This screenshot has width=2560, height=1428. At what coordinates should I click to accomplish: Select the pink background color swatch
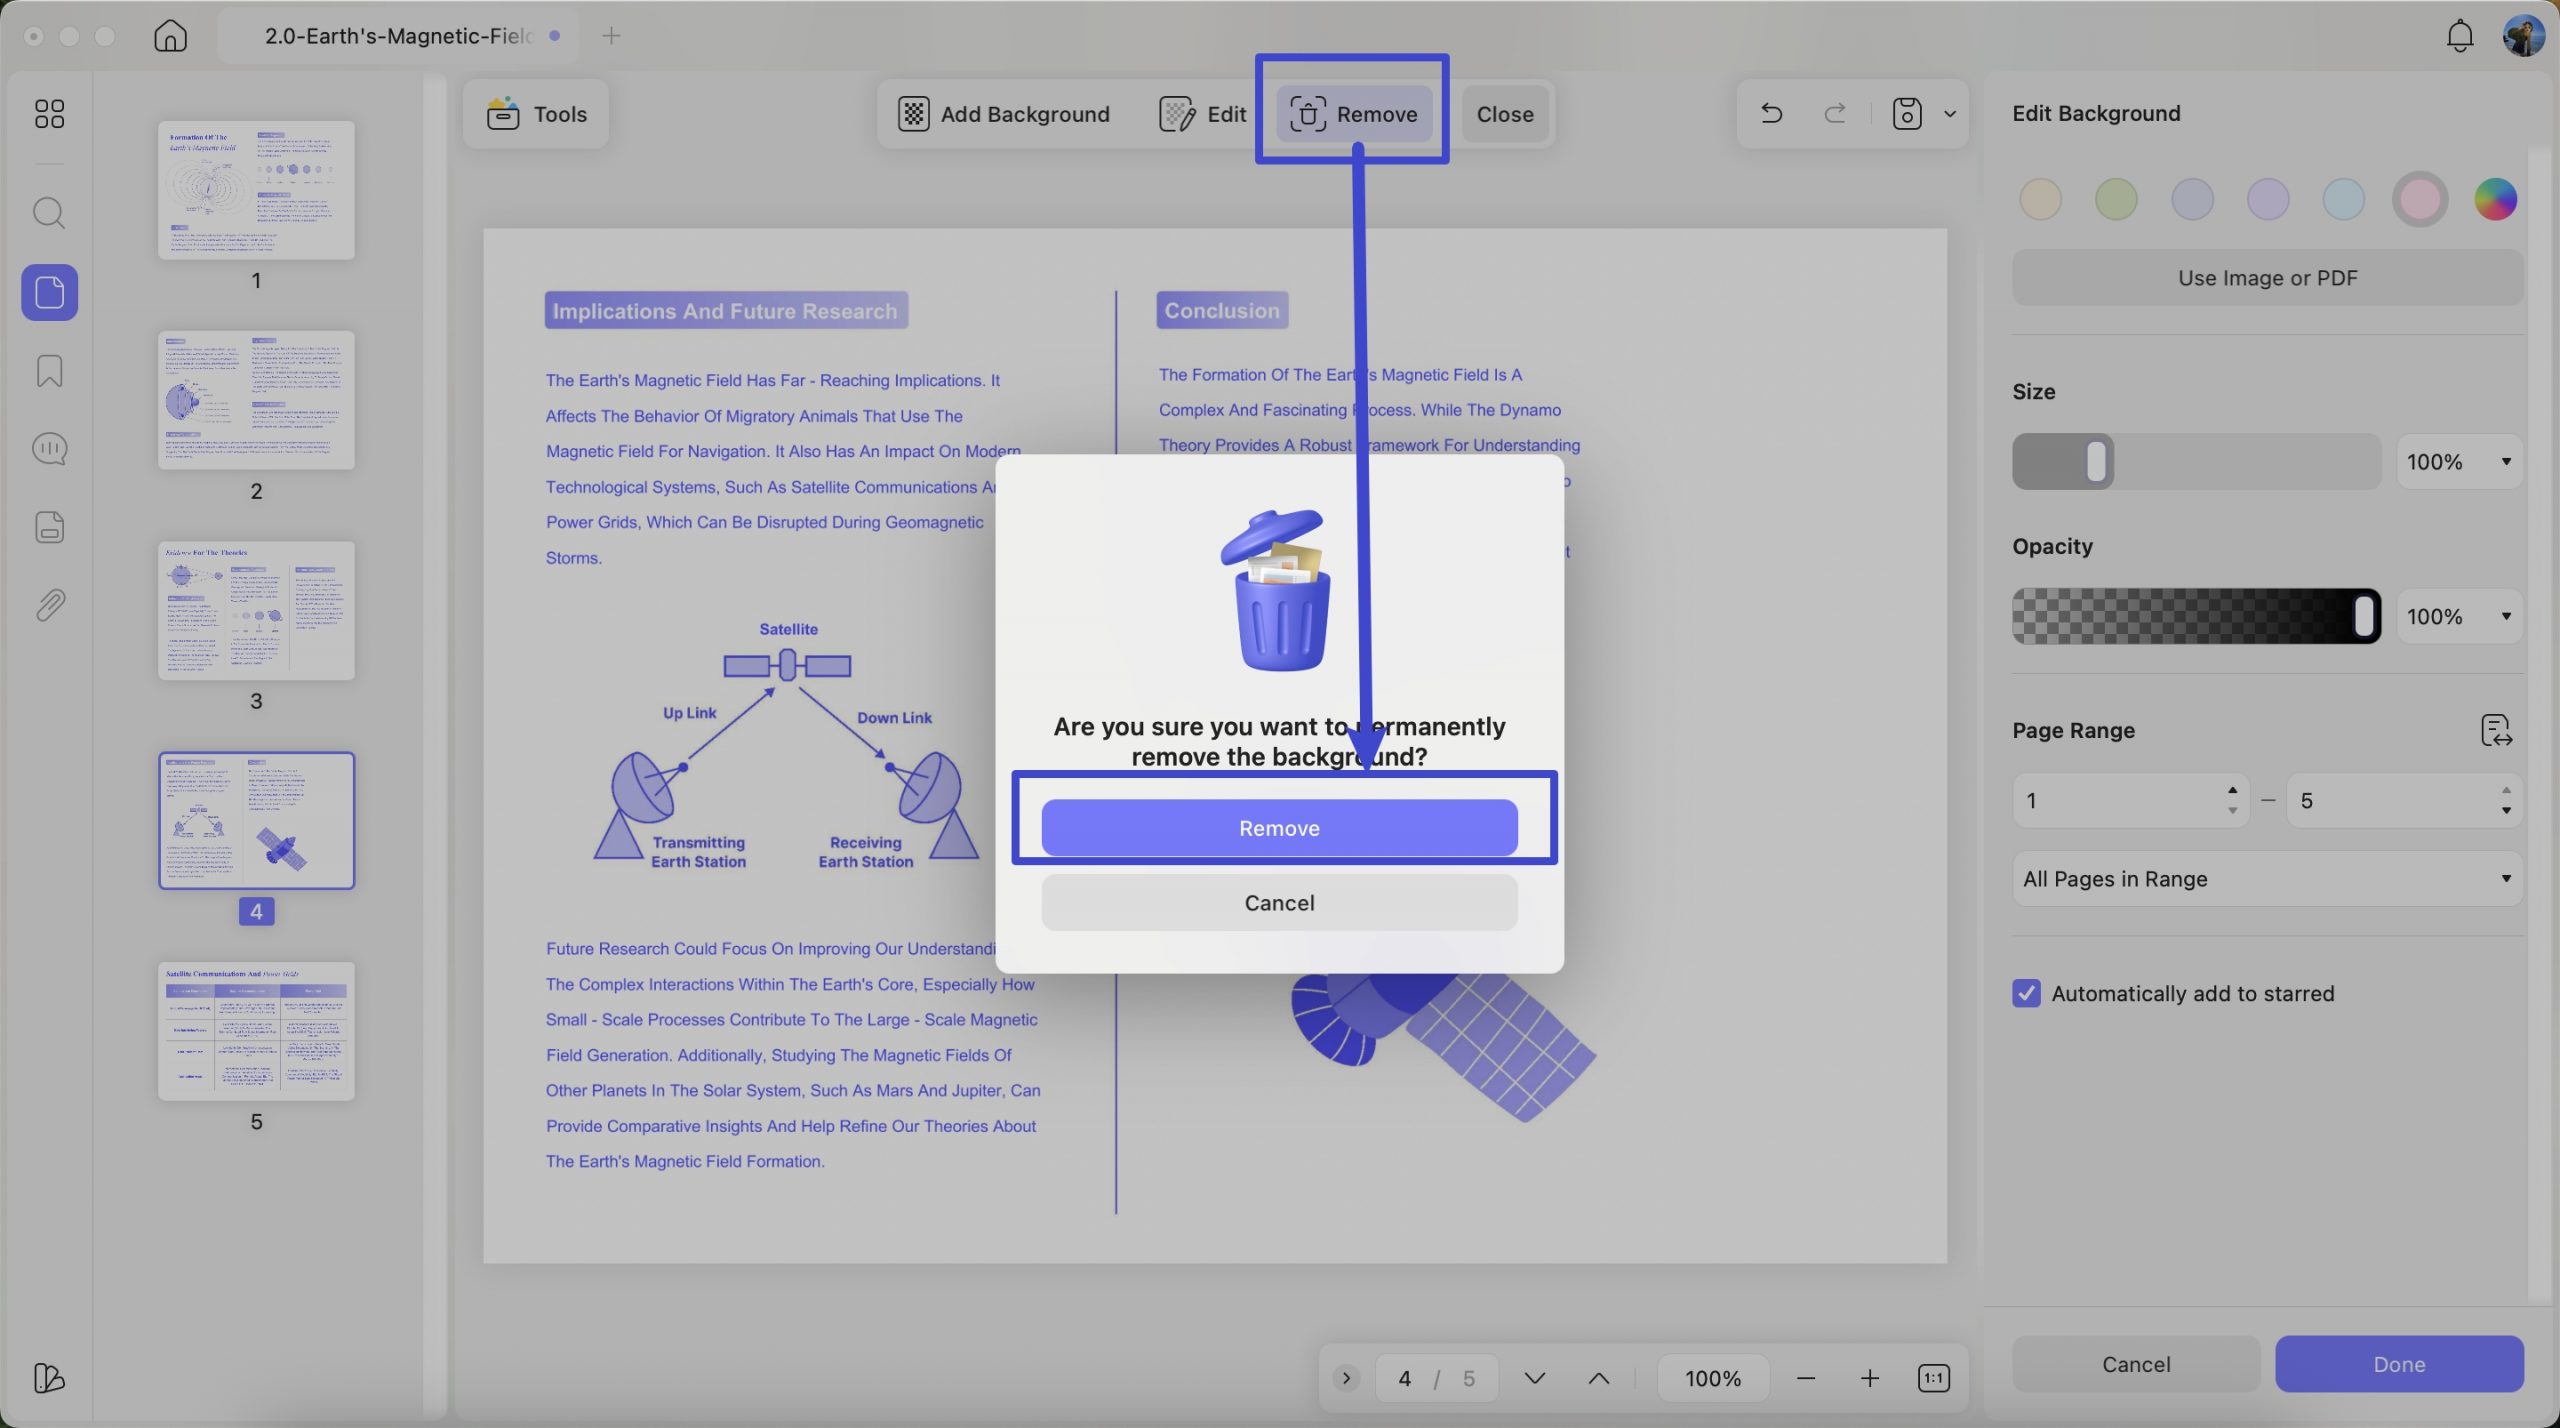point(2419,199)
